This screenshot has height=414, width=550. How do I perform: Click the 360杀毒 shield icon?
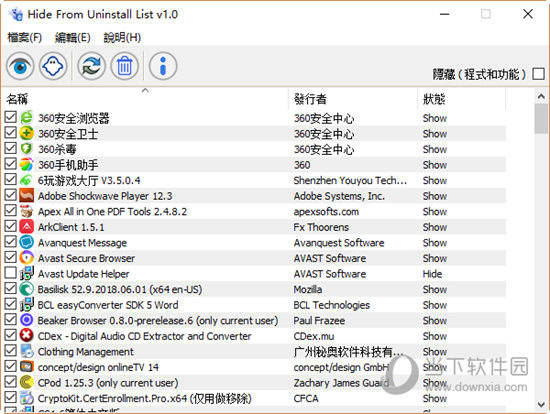point(26,149)
